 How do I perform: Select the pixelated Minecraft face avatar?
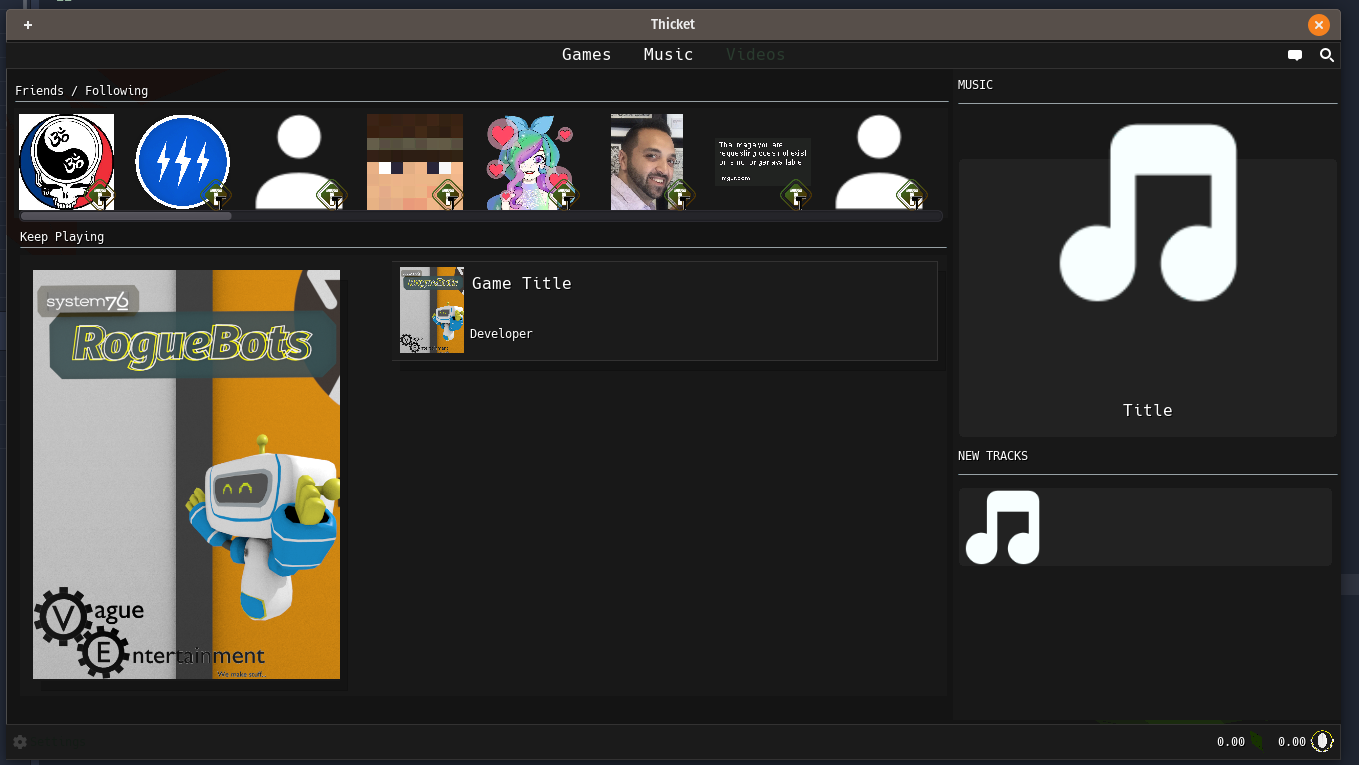pos(414,161)
